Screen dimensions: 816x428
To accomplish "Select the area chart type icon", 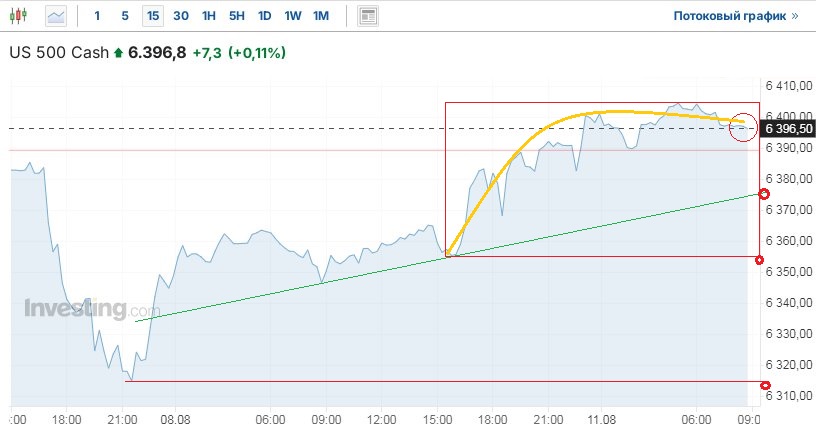I will 56,16.
